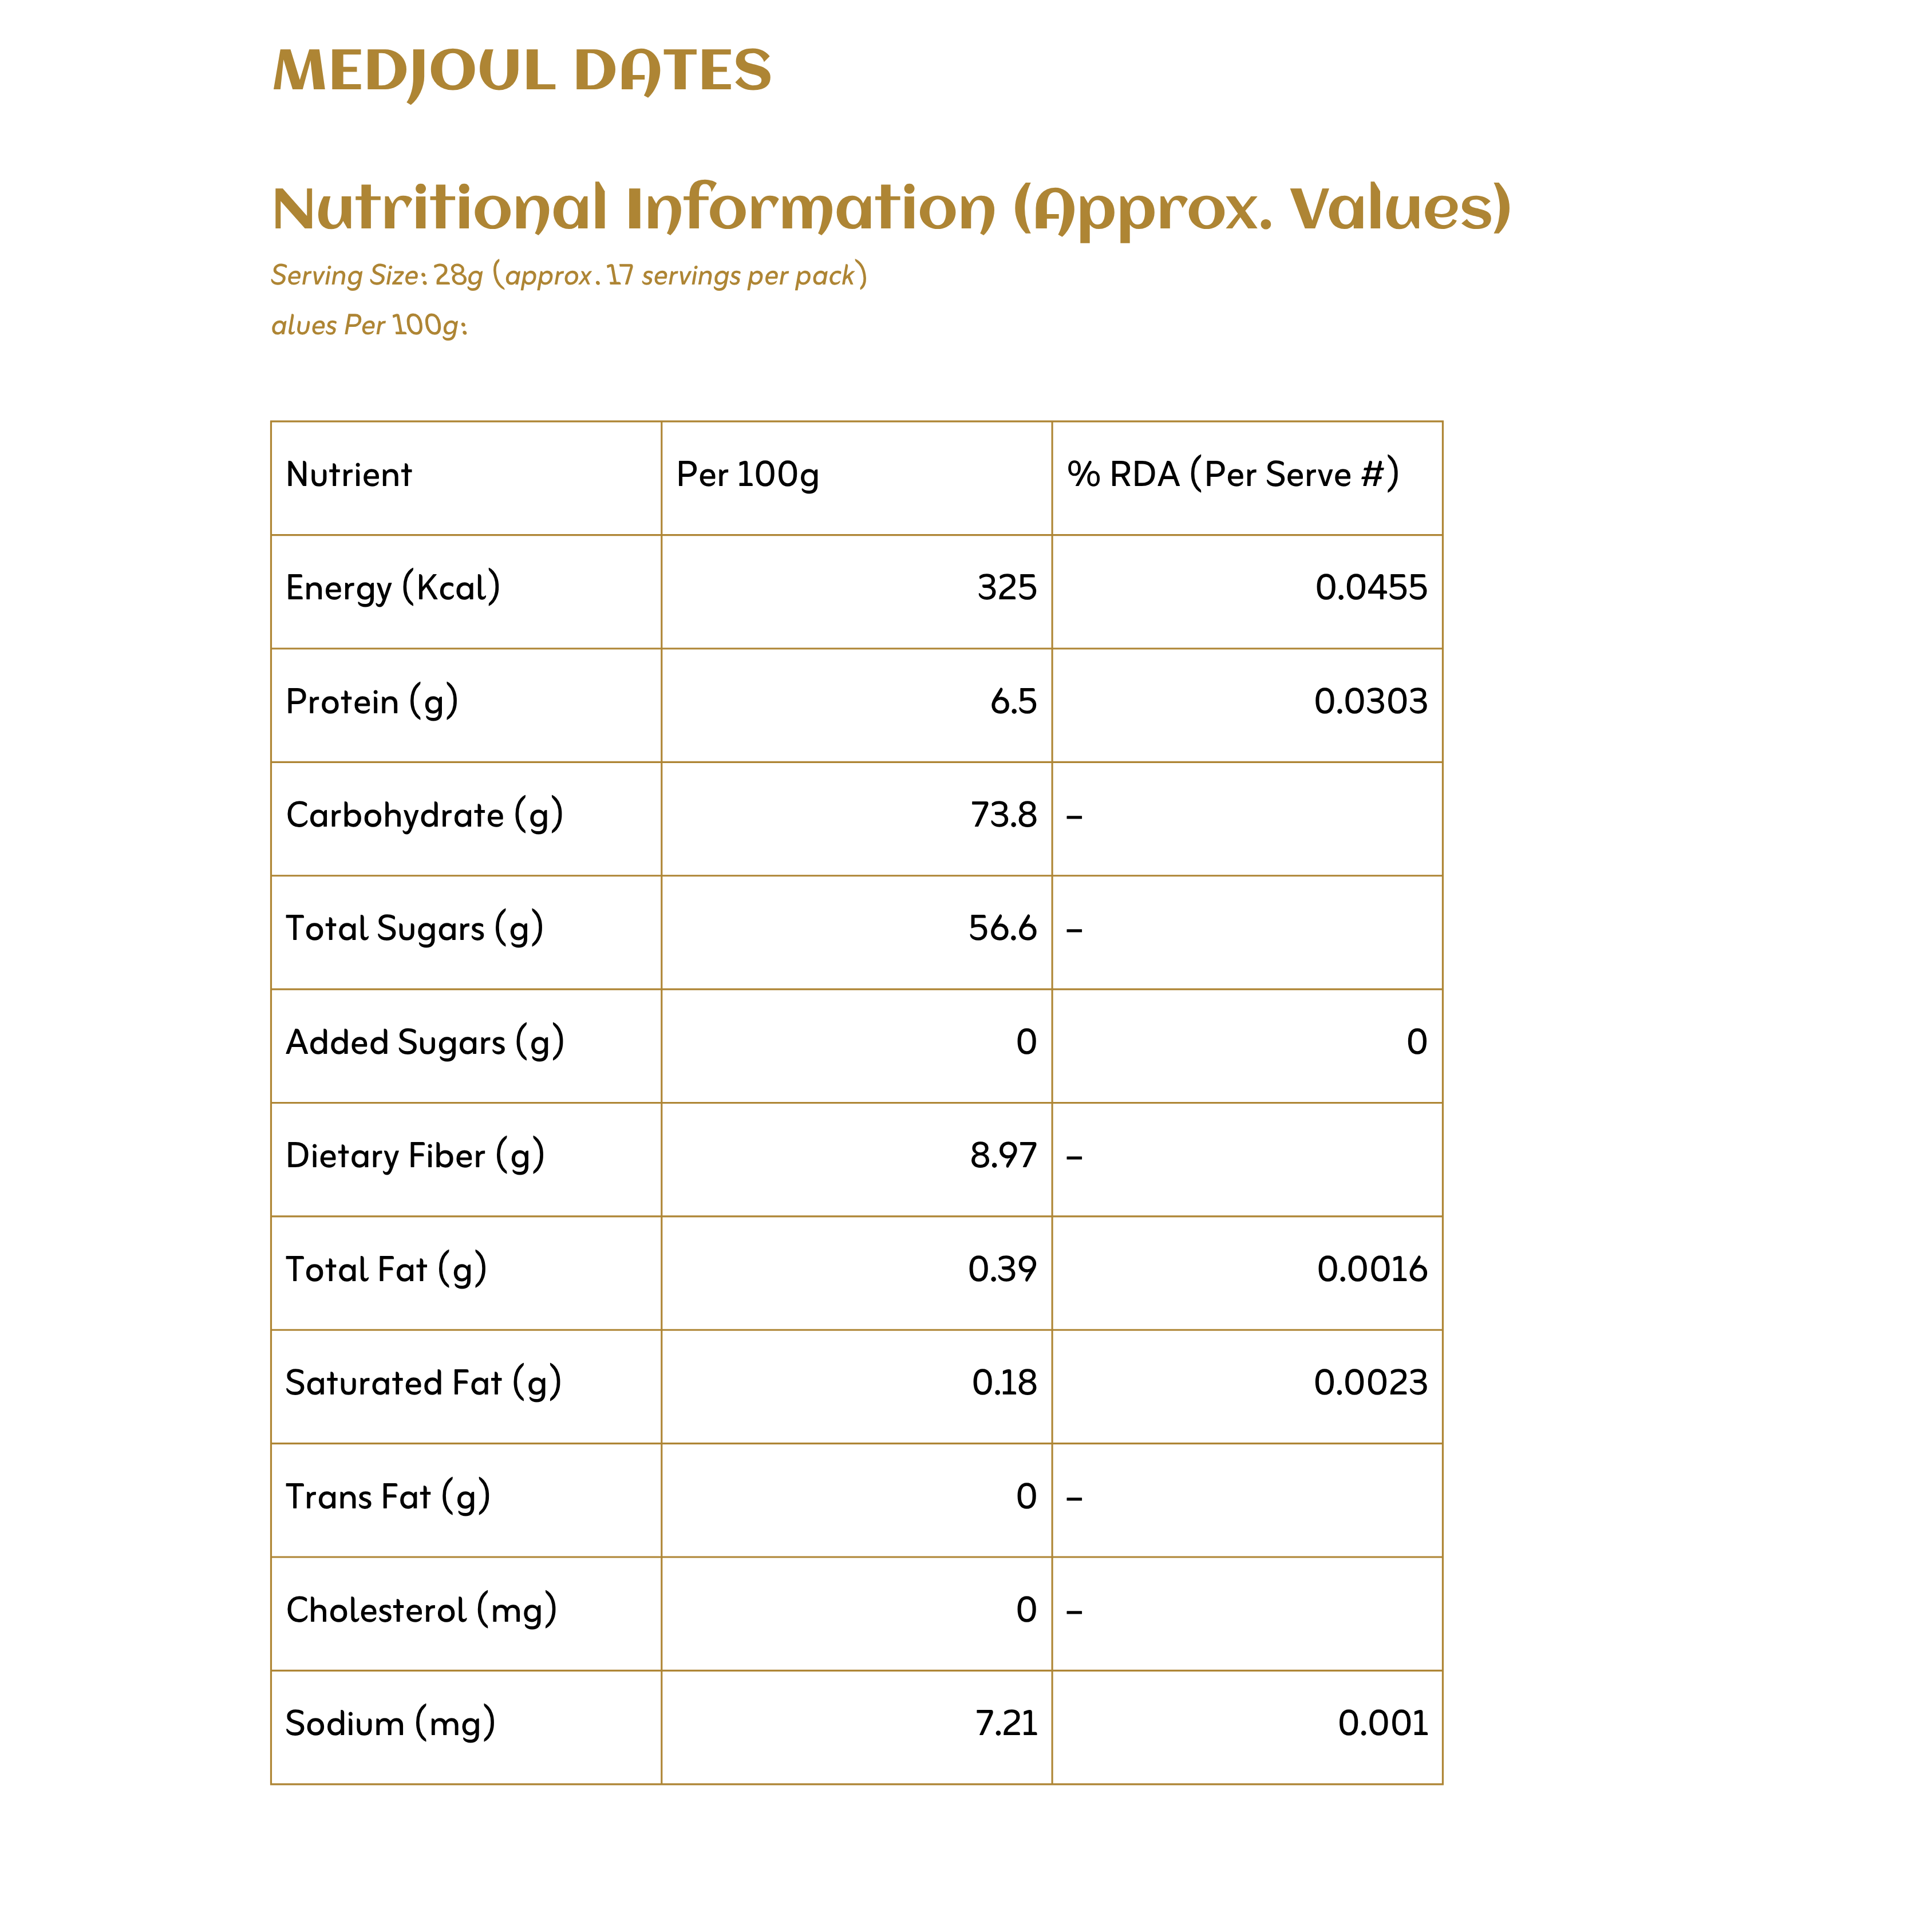This screenshot has height=1932, width=1932.
Task: Select the Energy (Kcal) row label
Action: 393,588
